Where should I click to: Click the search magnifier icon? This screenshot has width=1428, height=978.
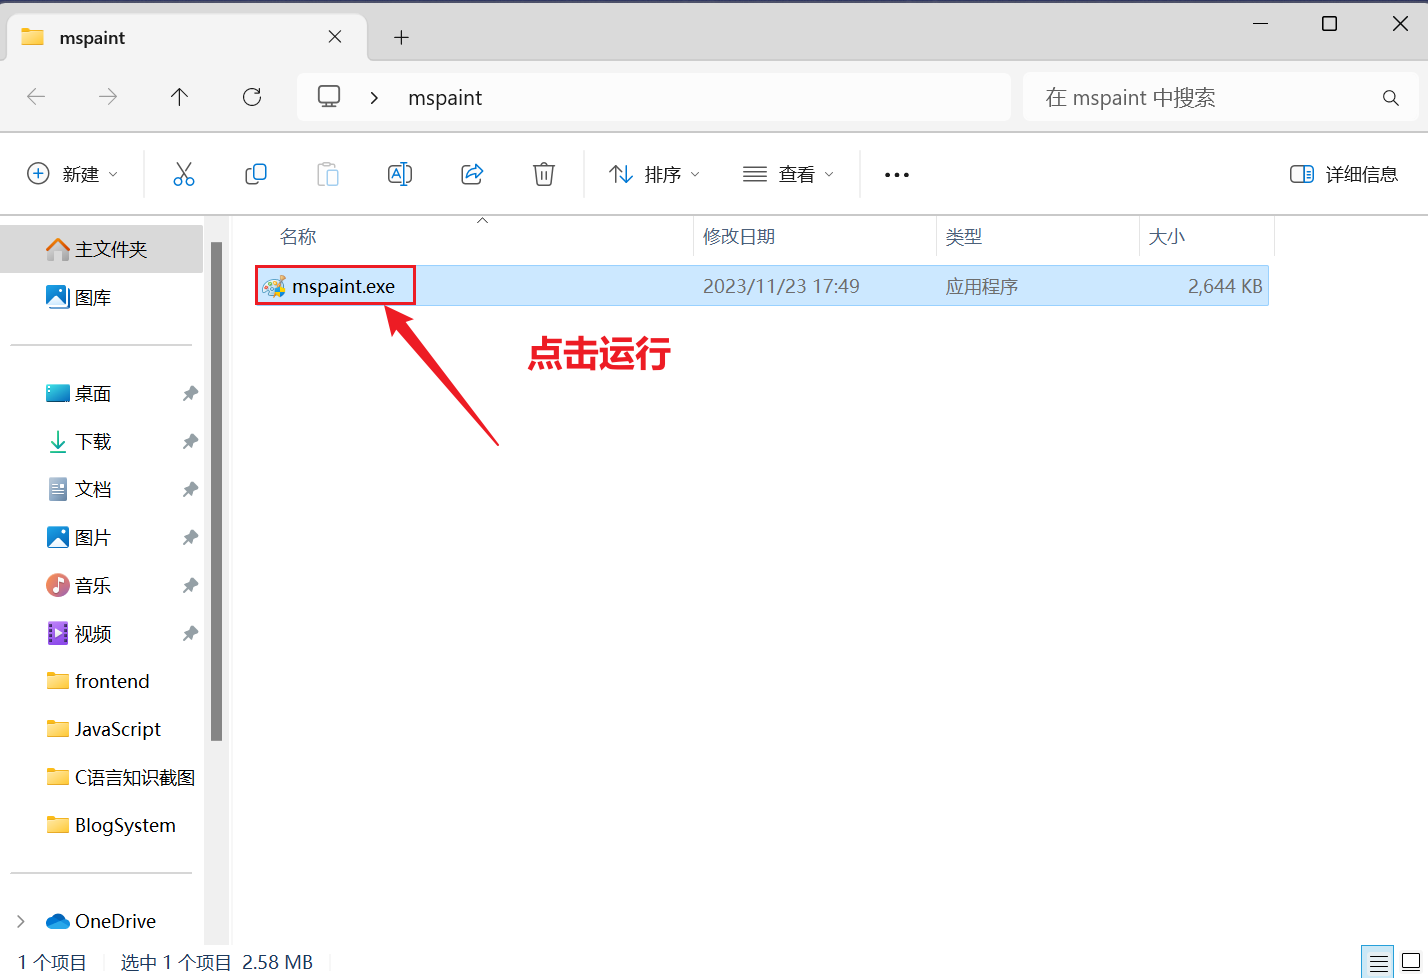pyautogui.click(x=1390, y=98)
